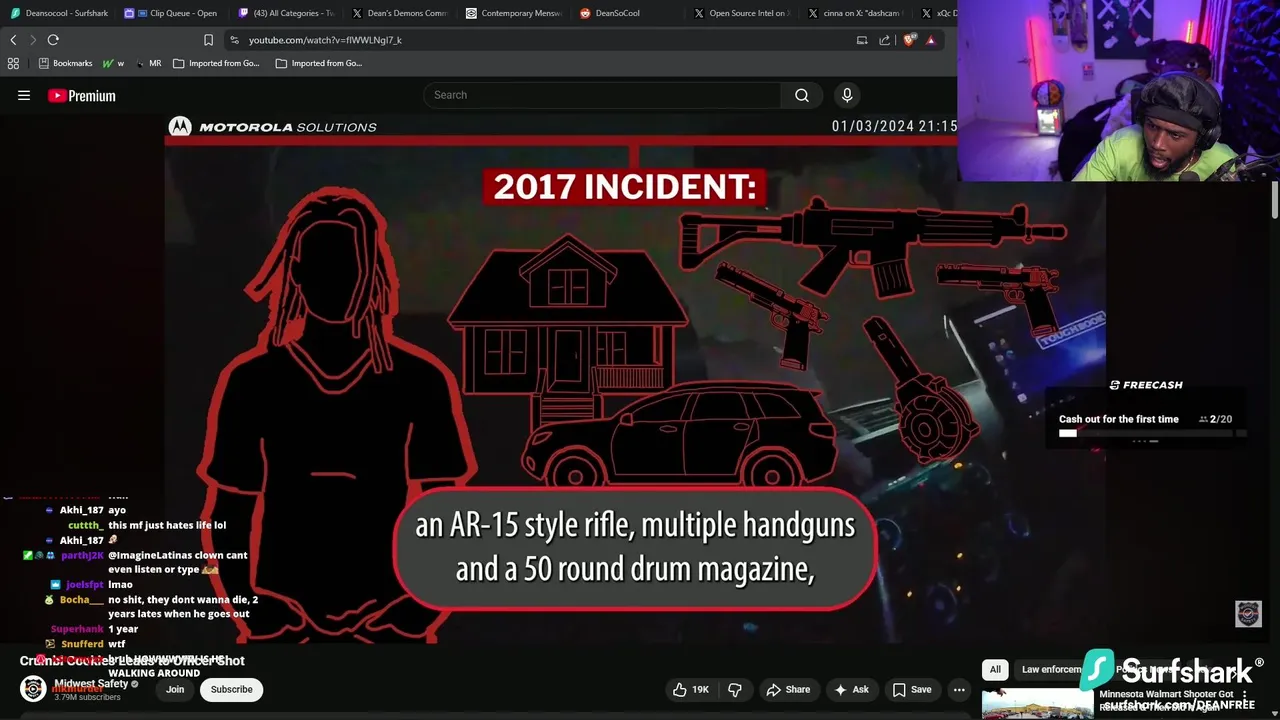Viewport: 1280px width, 720px height.
Task: Click the Brave Rewards triangle icon
Action: pos(931,40)
